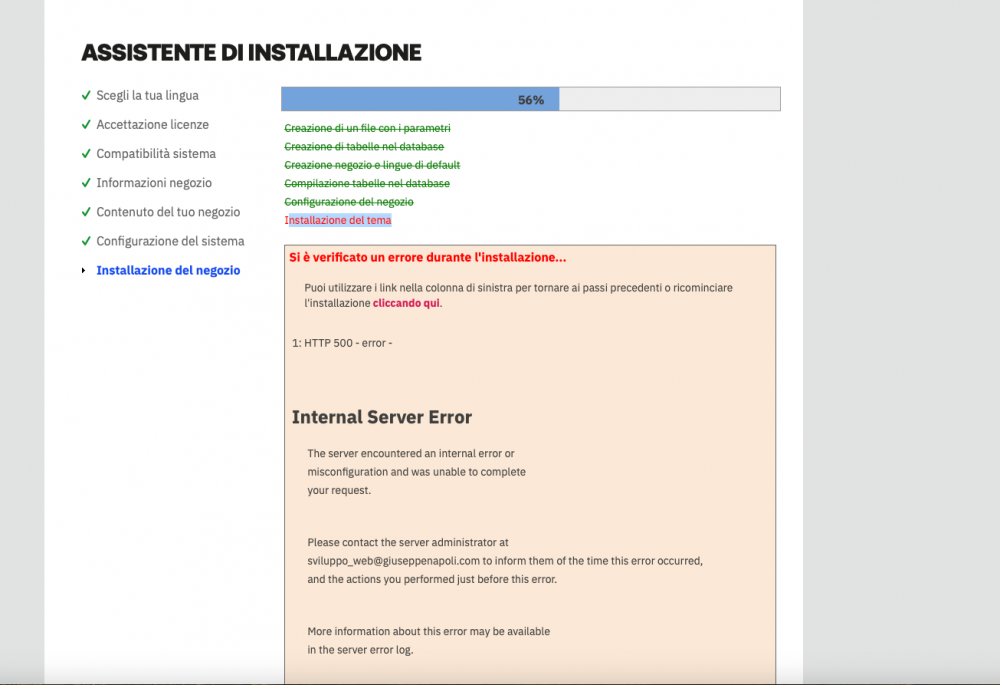Go back to the "Informazioni negozio" step
Viewport: 1000px width, 685px height.
coord(154,182)
